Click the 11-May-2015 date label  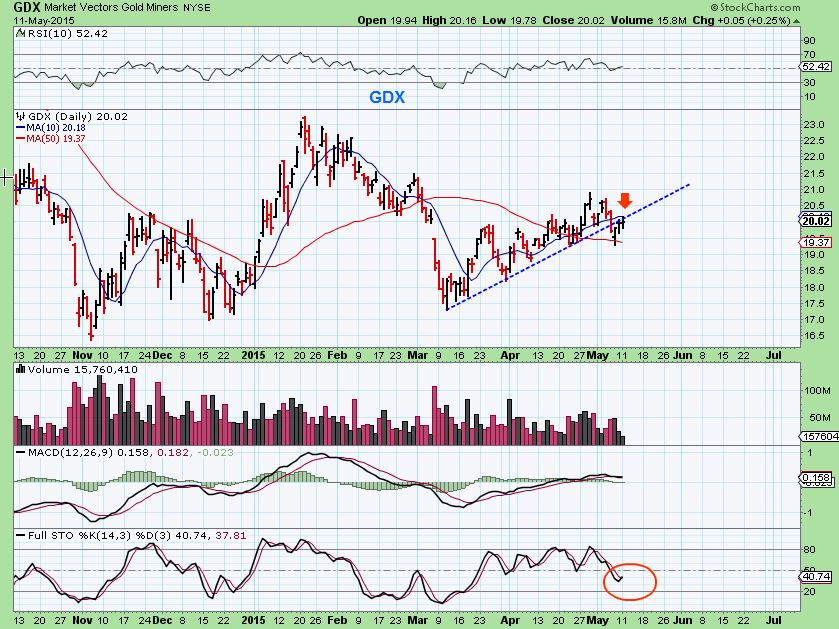click(x=44, y=20)
